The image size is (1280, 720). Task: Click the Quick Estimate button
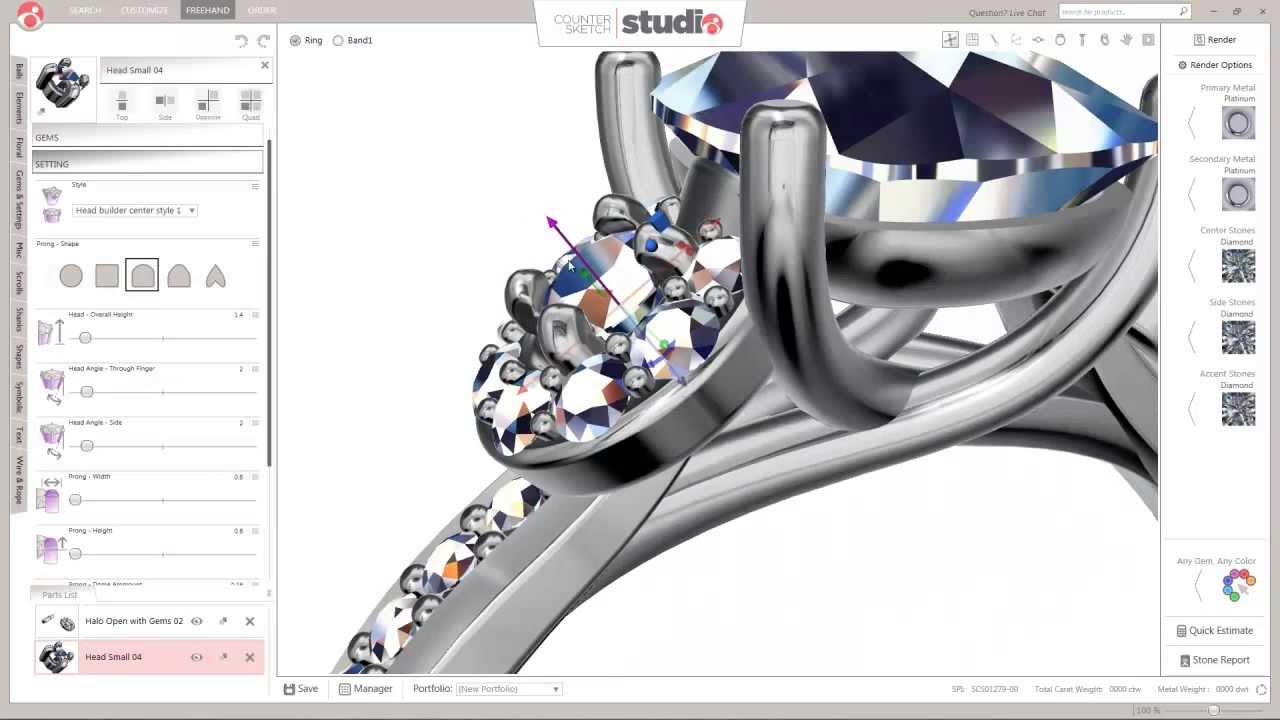[1214, 630]
